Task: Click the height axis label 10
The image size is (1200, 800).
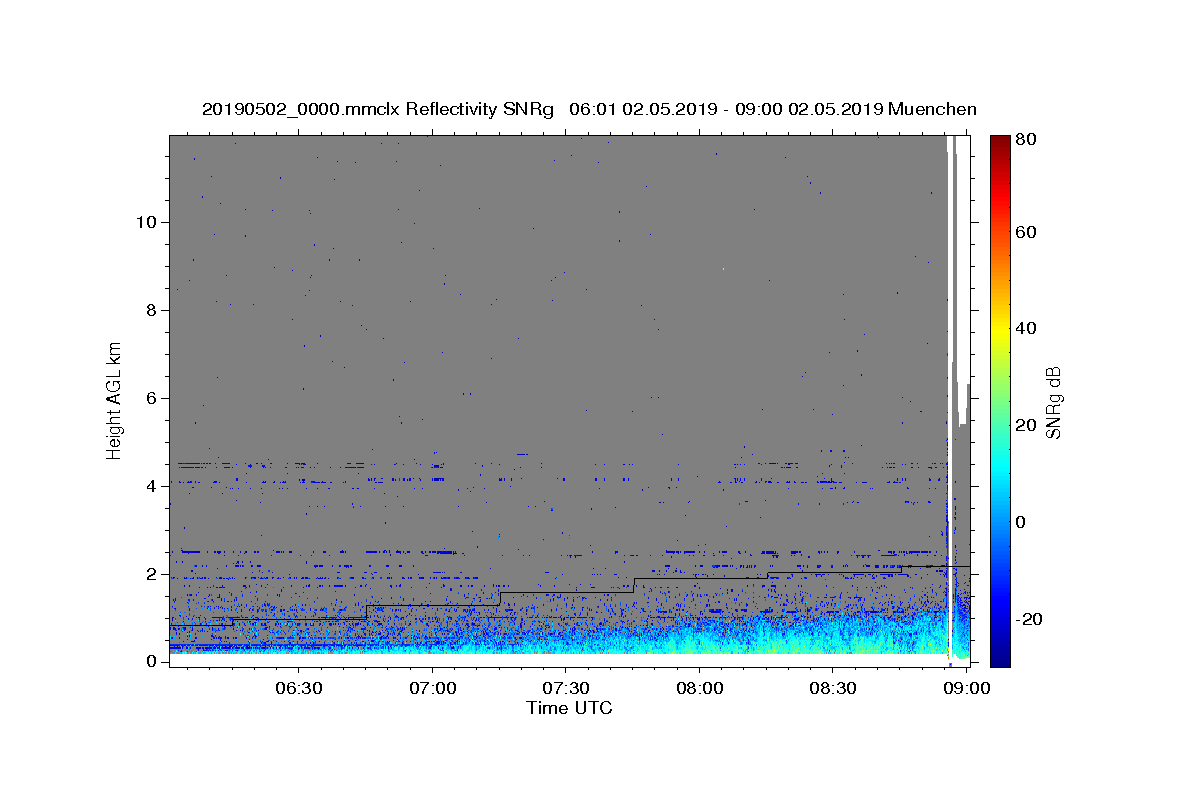Action: [x=146, y=222]
